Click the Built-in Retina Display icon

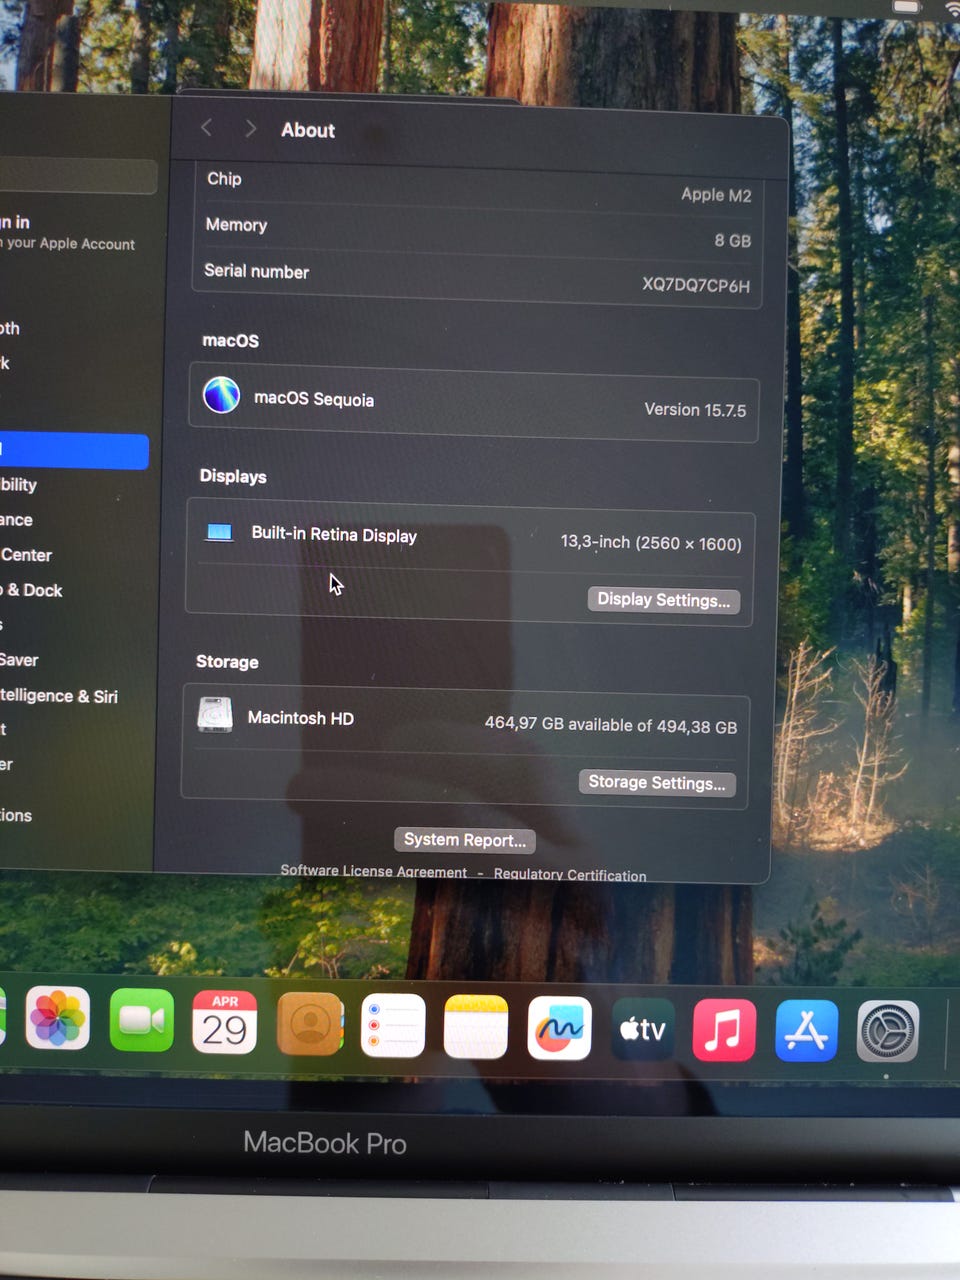[x=219, y=532]
